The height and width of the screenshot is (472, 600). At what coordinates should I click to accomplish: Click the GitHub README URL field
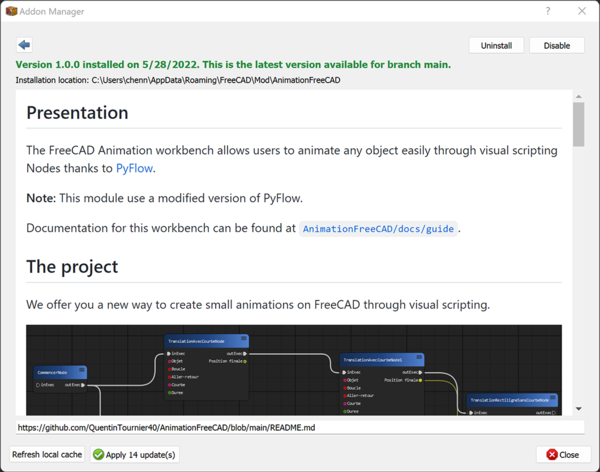(x=300, y=428)
